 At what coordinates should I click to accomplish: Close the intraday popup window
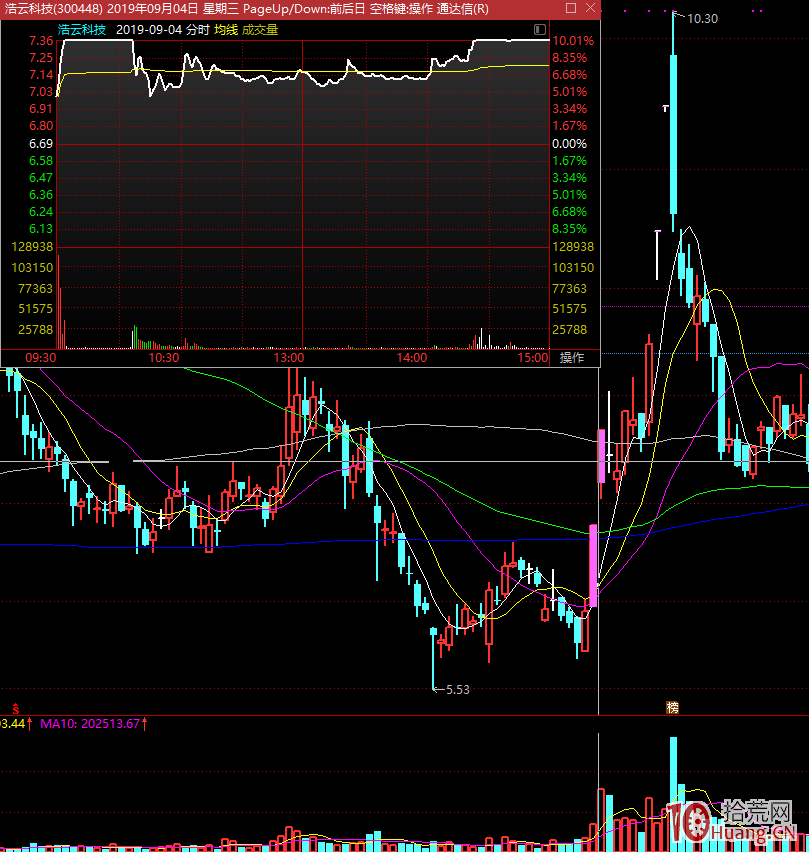tap(589, 9)
